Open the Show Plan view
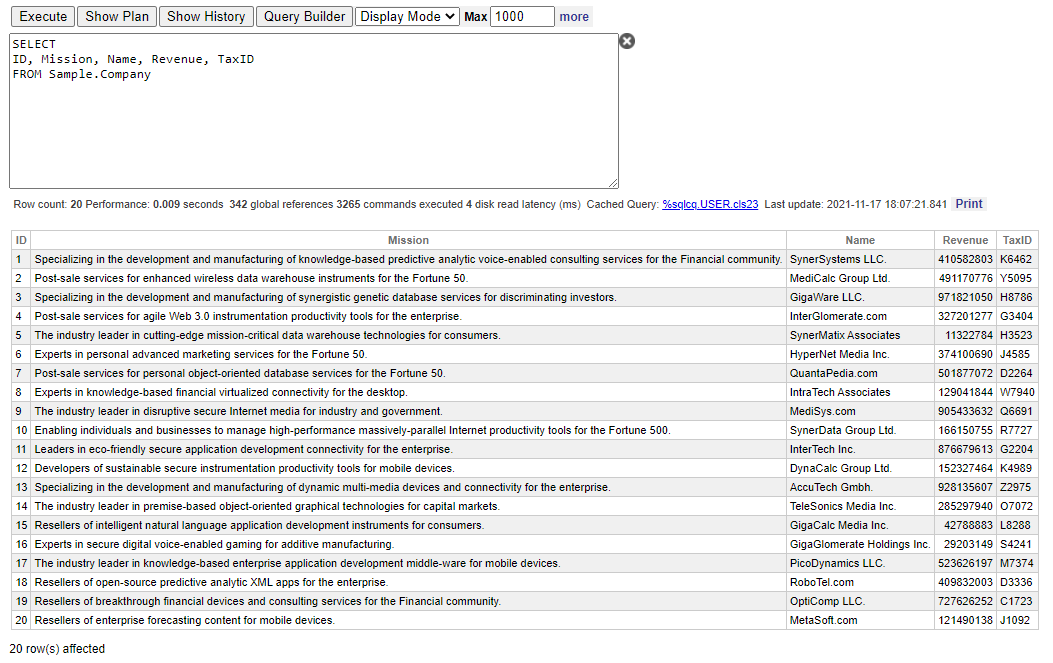The image size is (1053, 663). click(117, 16)
